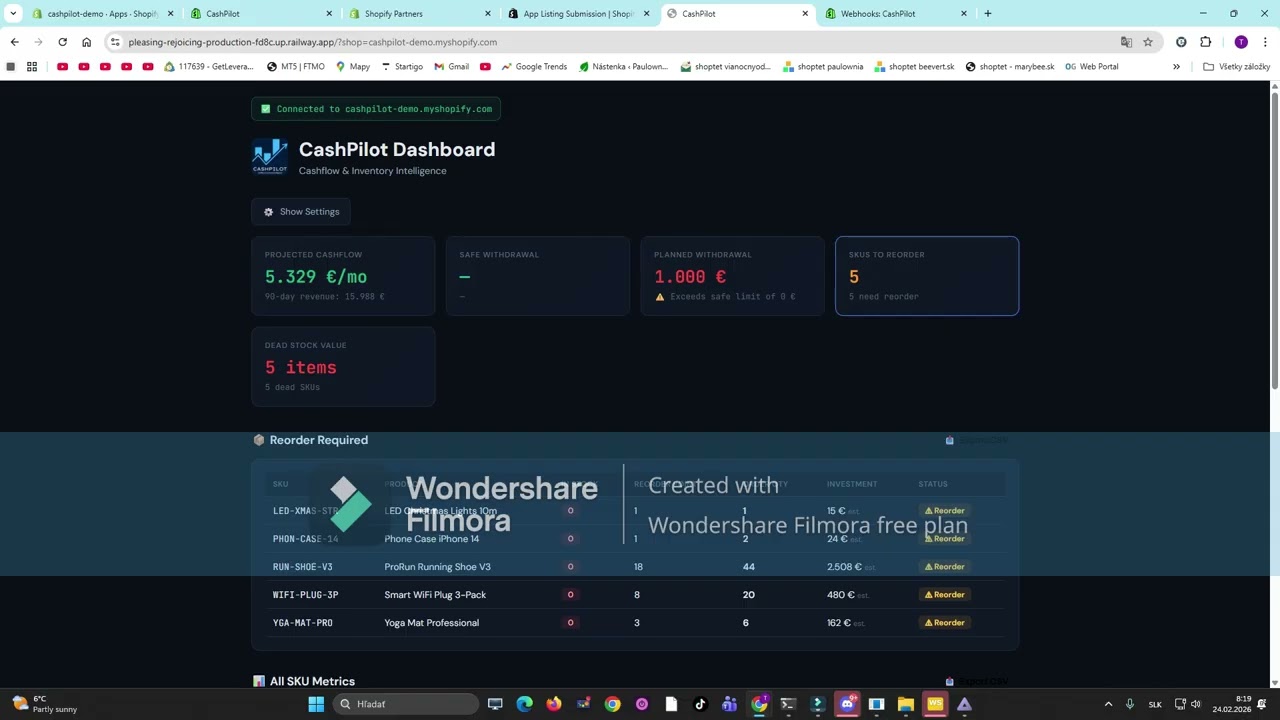Open the Show Settings button
The width and height of the screenshot is (1280, 720).
click(301, 212)
